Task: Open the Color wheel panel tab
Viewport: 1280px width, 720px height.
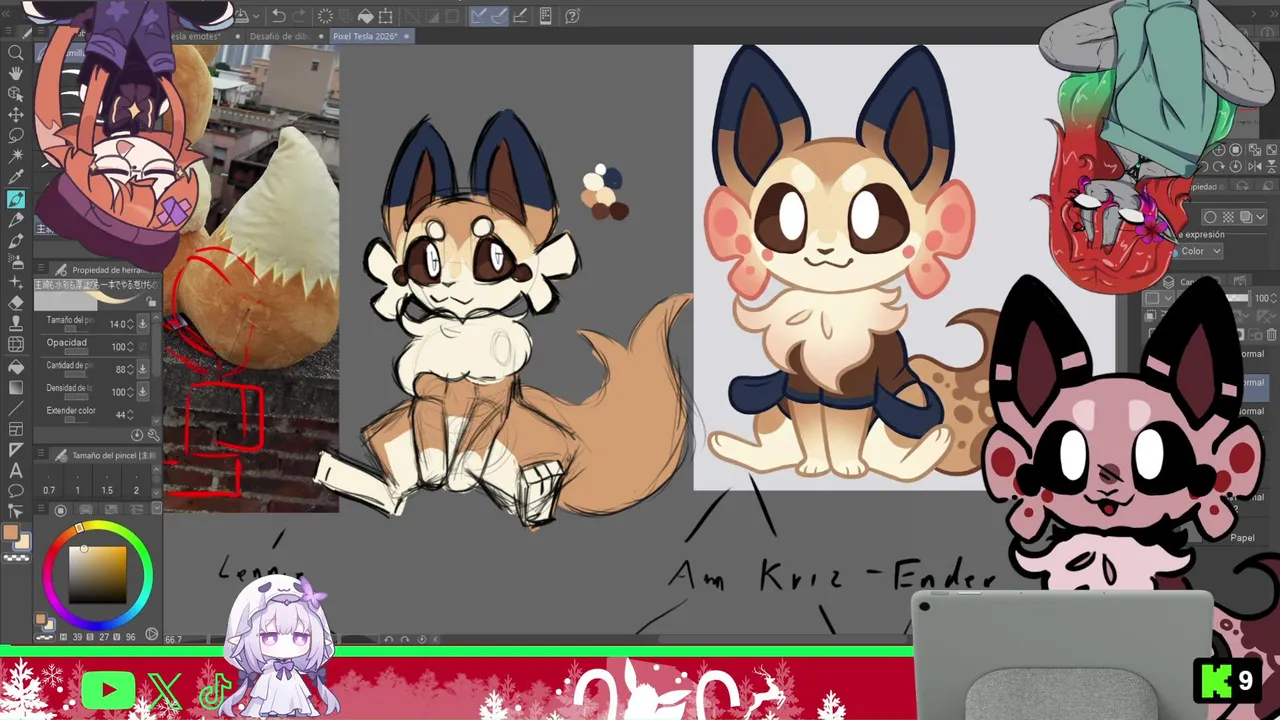Action: [61, 510]
